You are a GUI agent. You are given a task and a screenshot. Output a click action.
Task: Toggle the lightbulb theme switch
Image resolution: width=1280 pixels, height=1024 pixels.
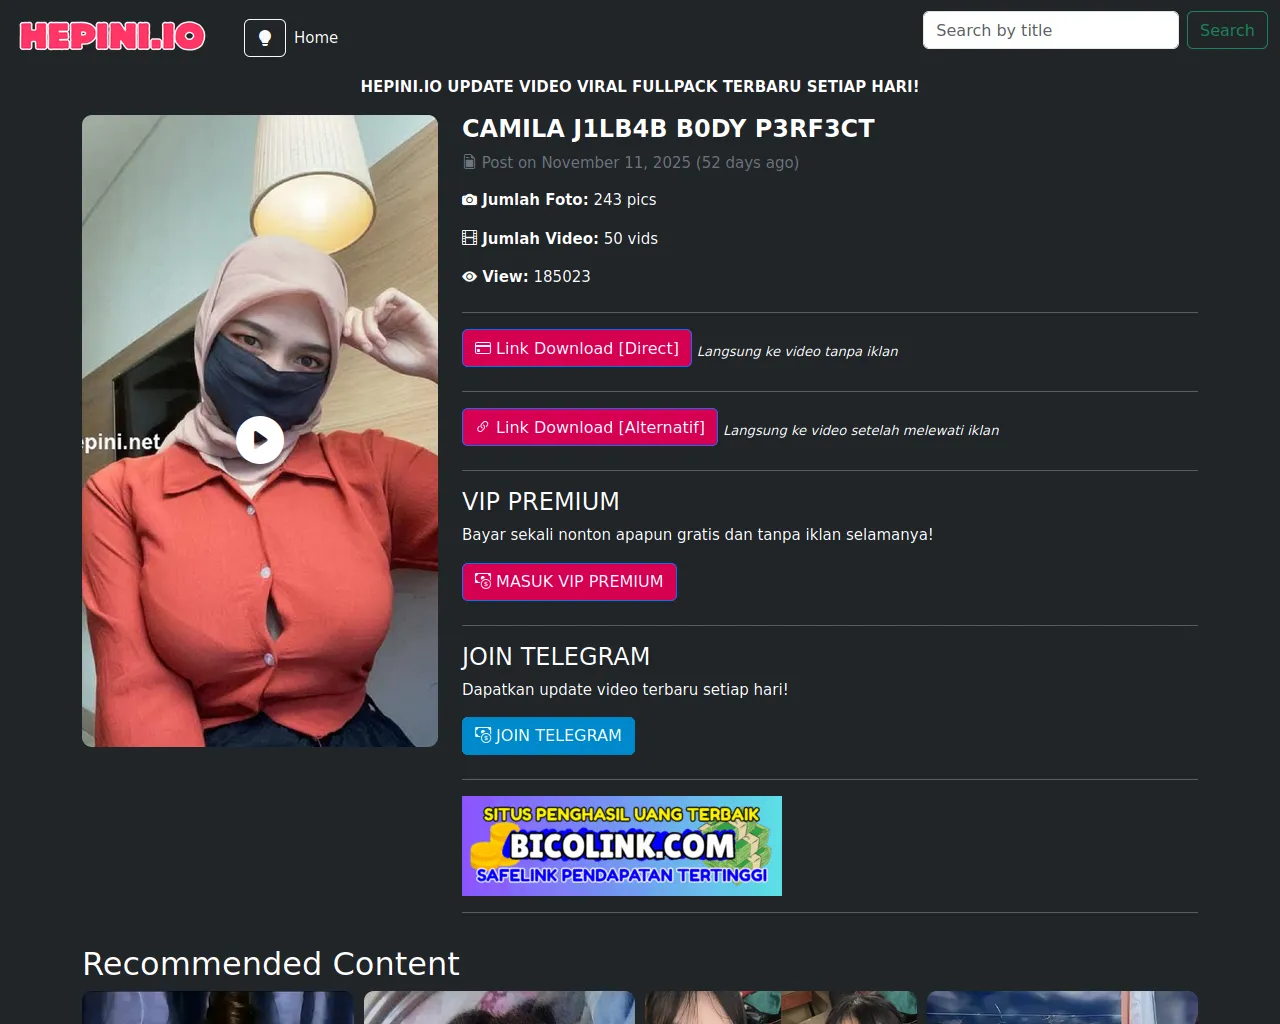[x=265, y=38]
